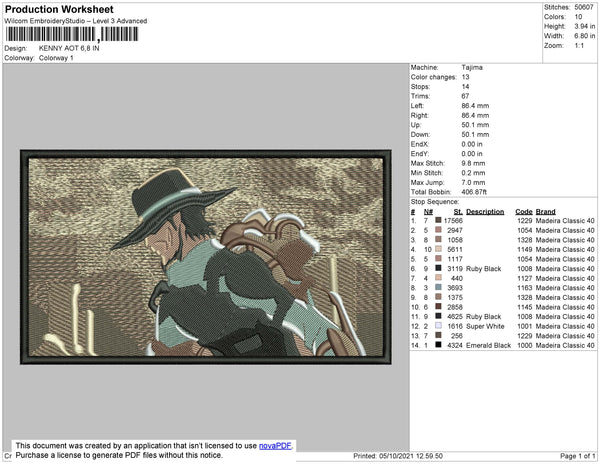Click the 'Brand' column header

pos(546,212)
